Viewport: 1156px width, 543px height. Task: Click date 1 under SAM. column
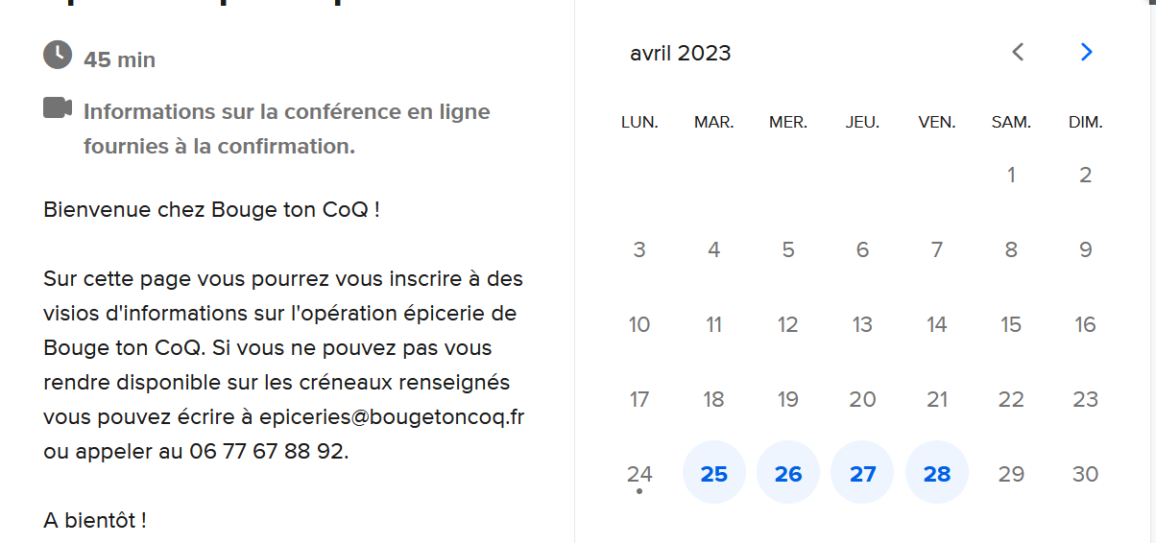(x=1011, y=175)
